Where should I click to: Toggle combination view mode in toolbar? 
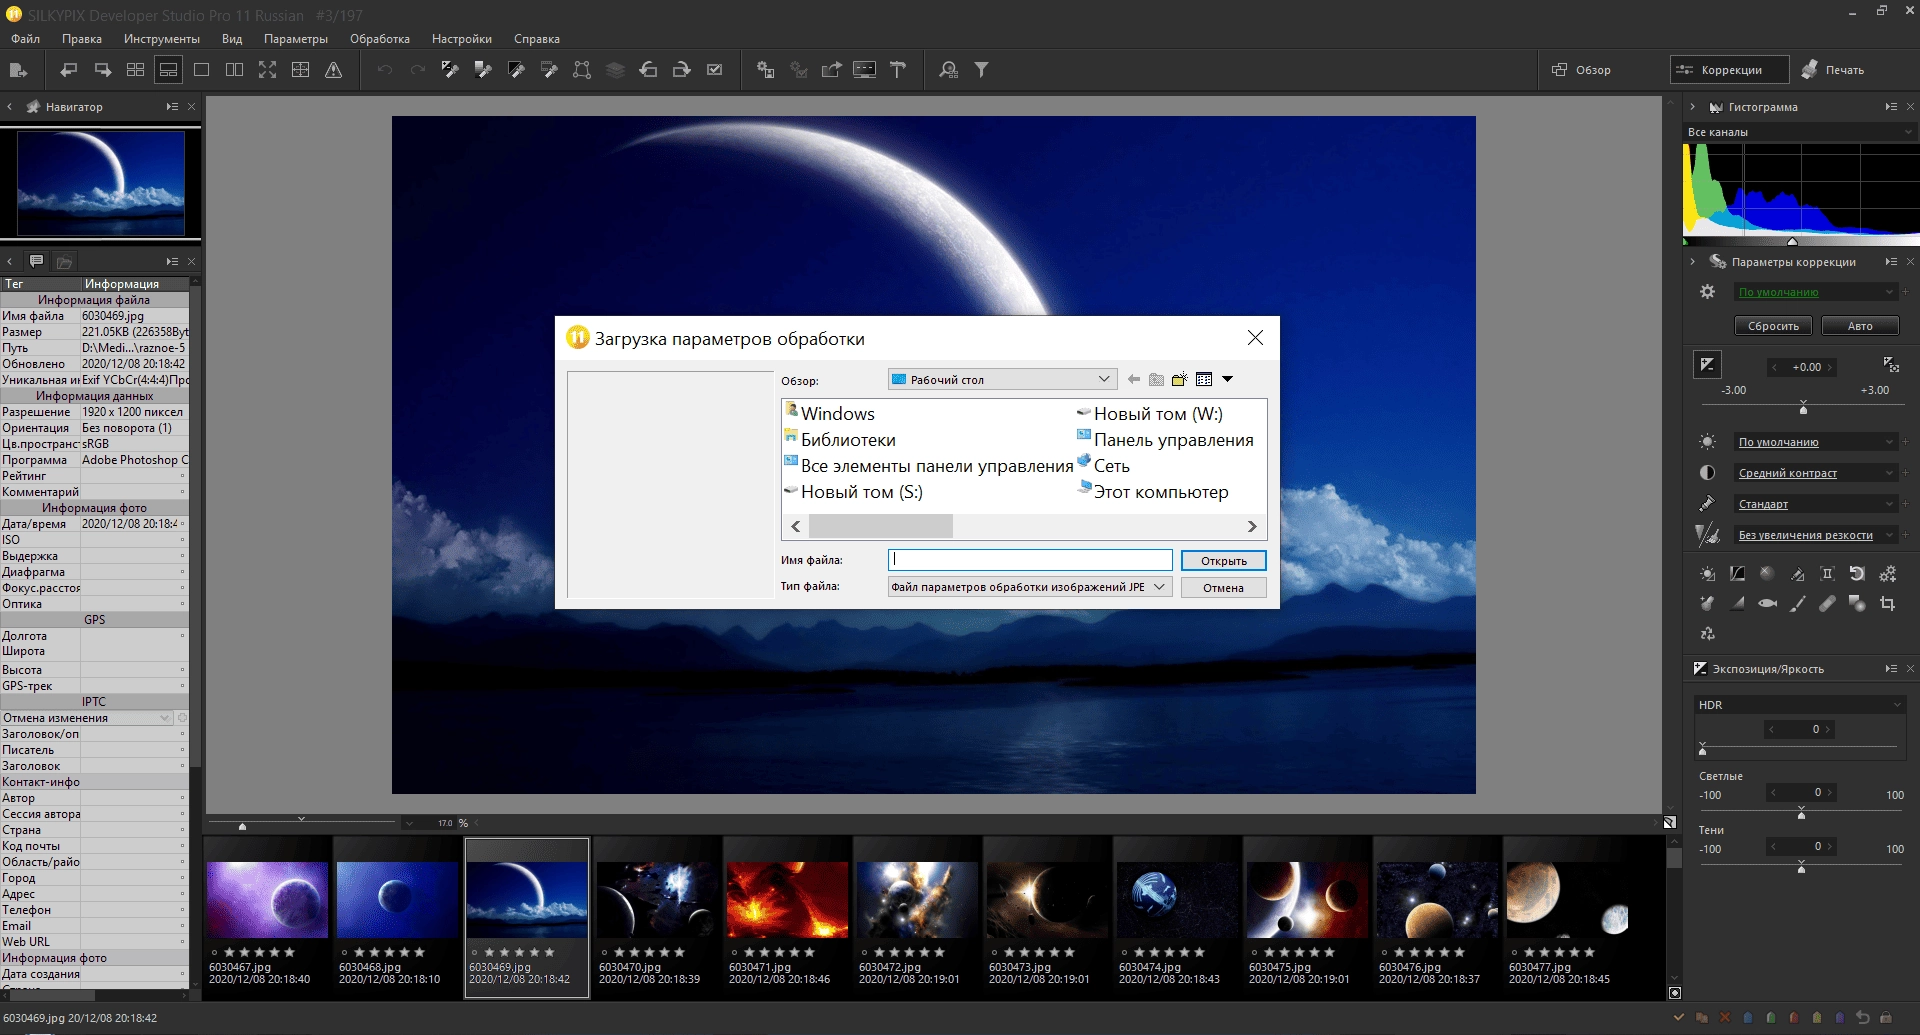(x=168, y=70)
